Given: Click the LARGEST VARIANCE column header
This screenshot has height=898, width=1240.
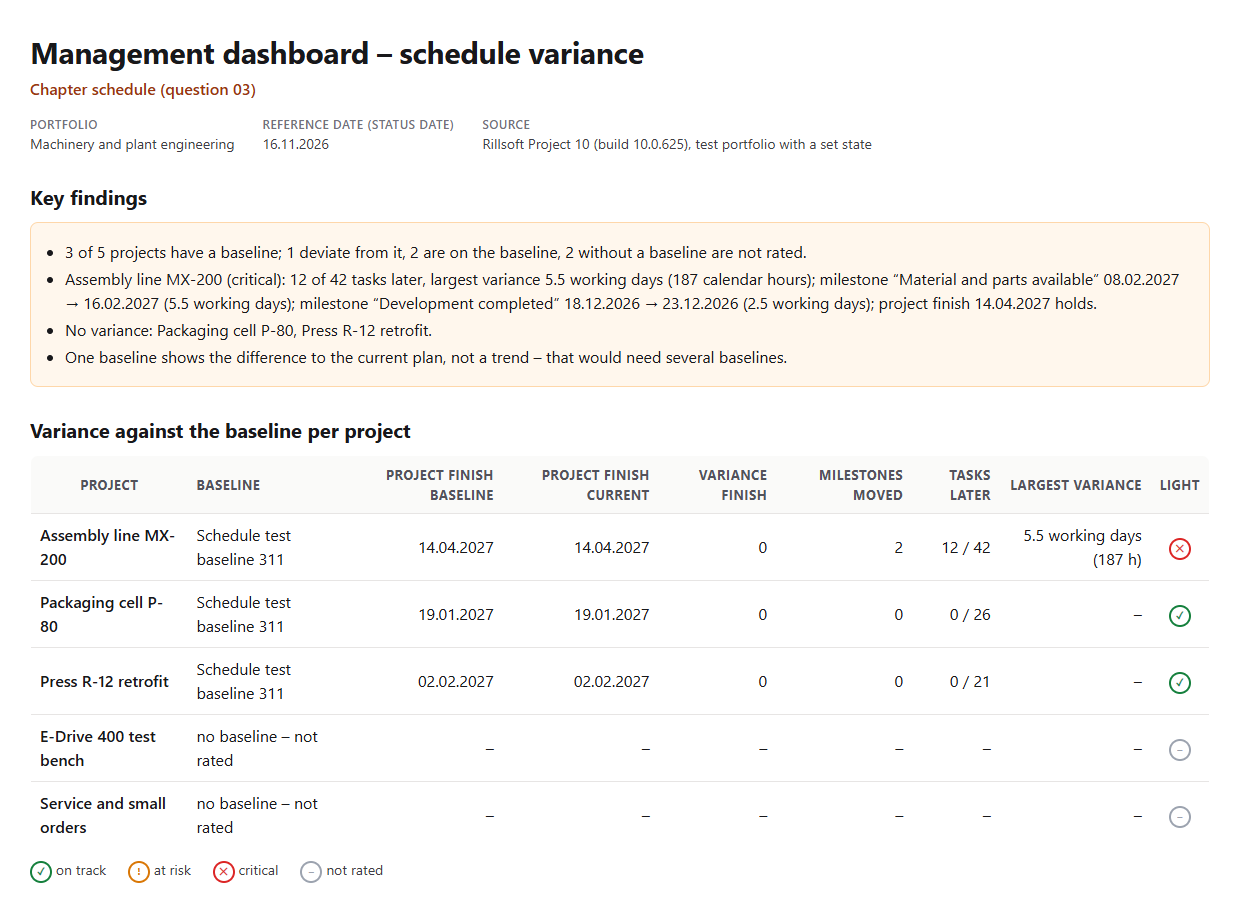Looking at the screenshot, I should tap(1076, 485).
